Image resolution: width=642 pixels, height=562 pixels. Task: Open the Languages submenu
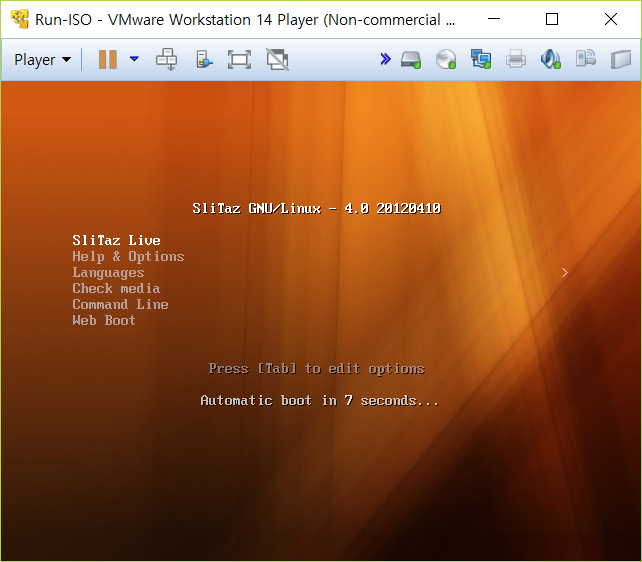(108, 273)
